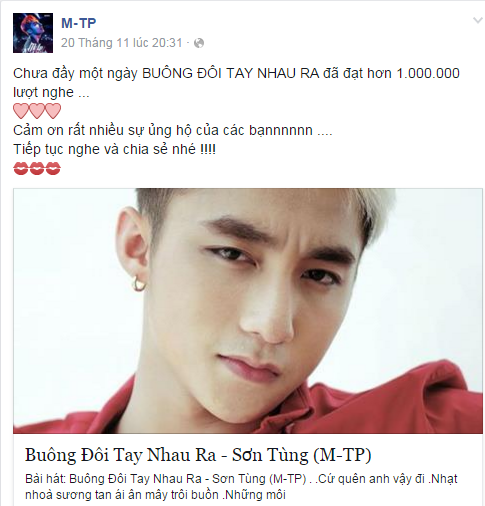The height and width of the screenshot is (506, 485).
Task: Click the middle red lips emoji
Action: pos(37,168)
